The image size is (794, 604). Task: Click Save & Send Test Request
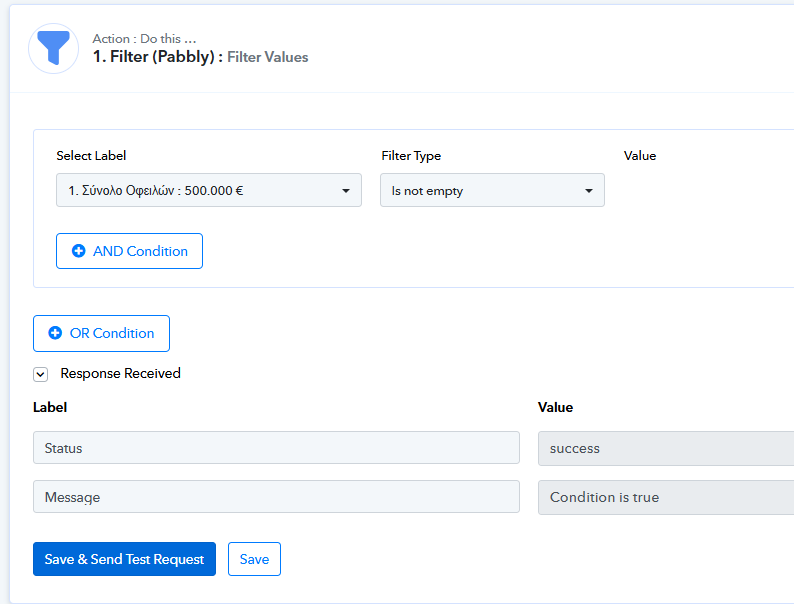[x=124, y=559]
